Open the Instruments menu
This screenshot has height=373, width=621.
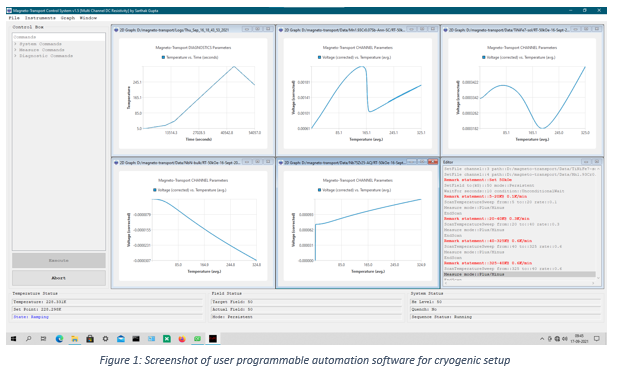pos(40,18)
